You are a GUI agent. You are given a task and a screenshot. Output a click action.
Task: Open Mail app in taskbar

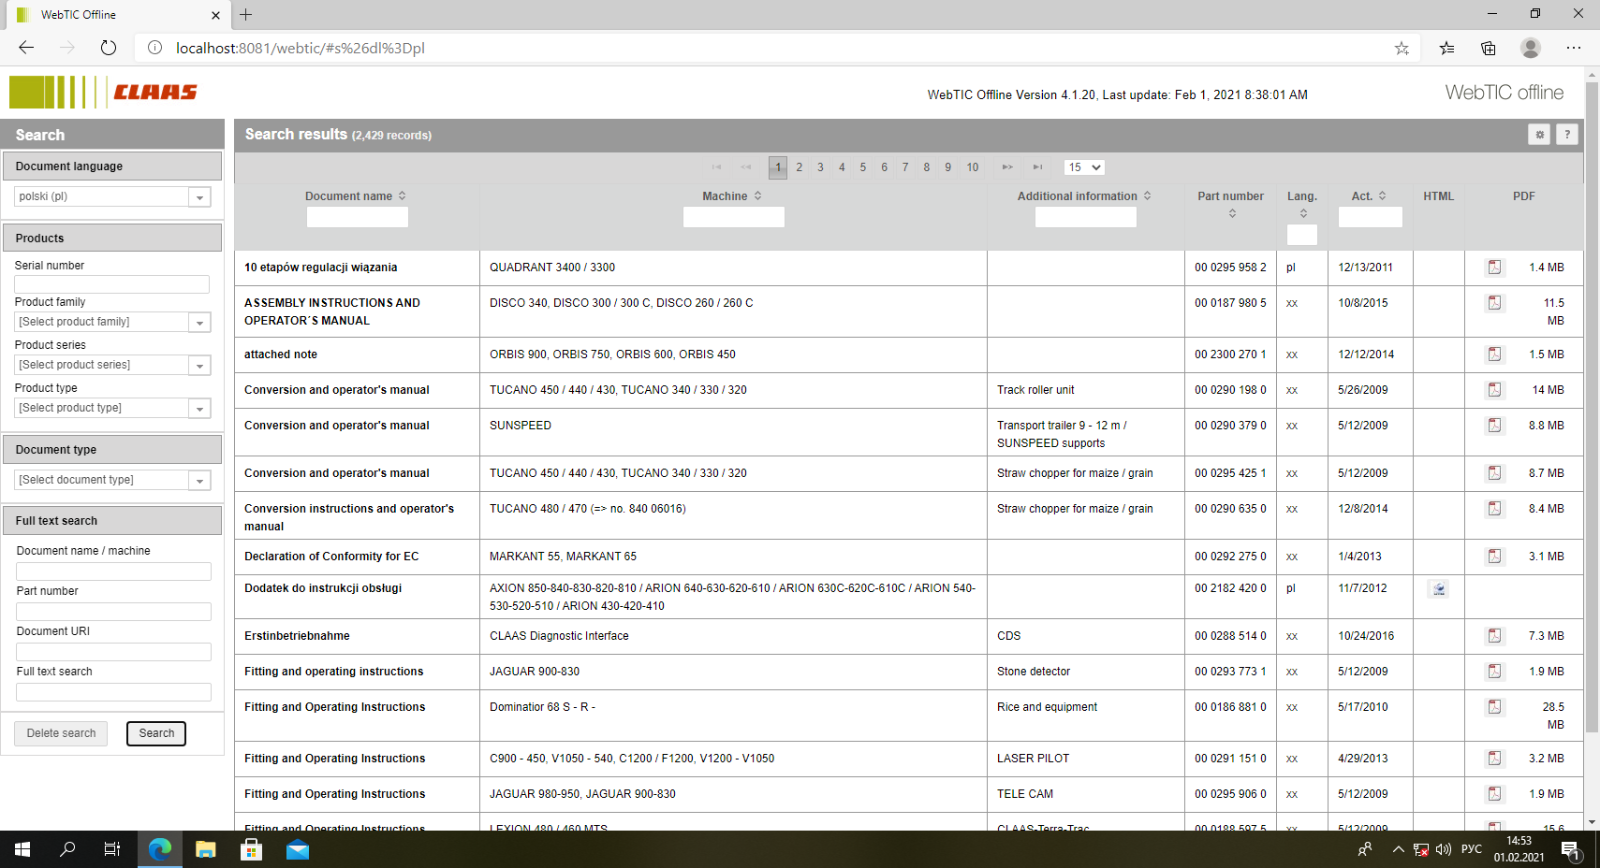pyautogui.click(x=298, y=850)
